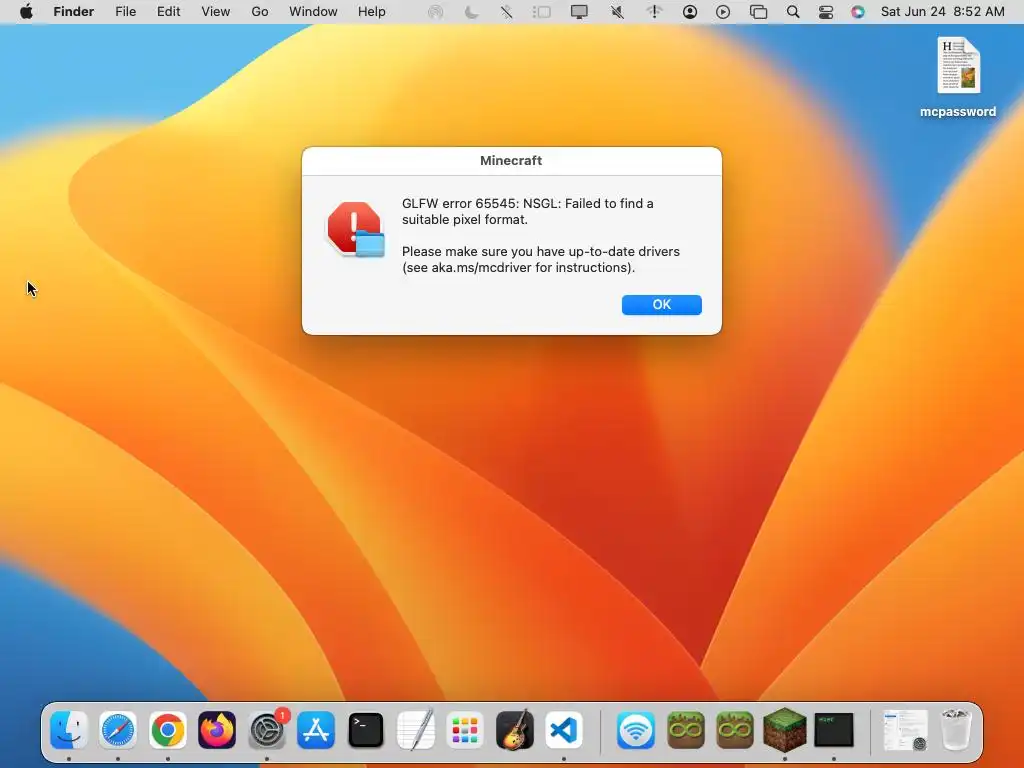Launch Safari from the Dock
This screenshot has height=768, width=1024.
[x=118, y=729]
